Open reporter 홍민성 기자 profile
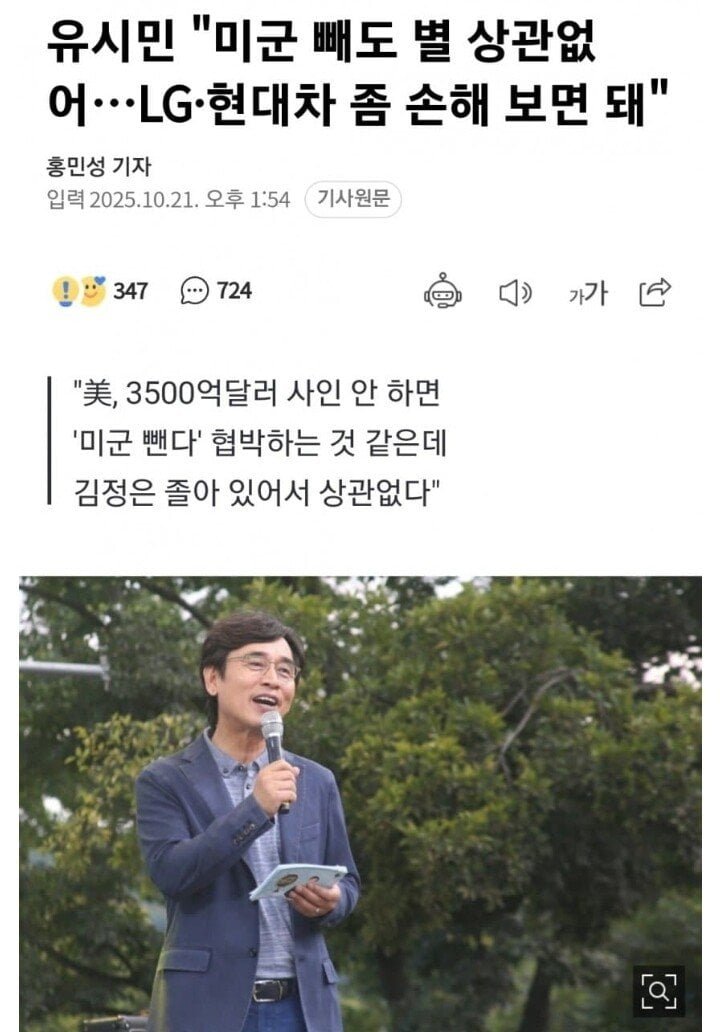 pos(99,167)
